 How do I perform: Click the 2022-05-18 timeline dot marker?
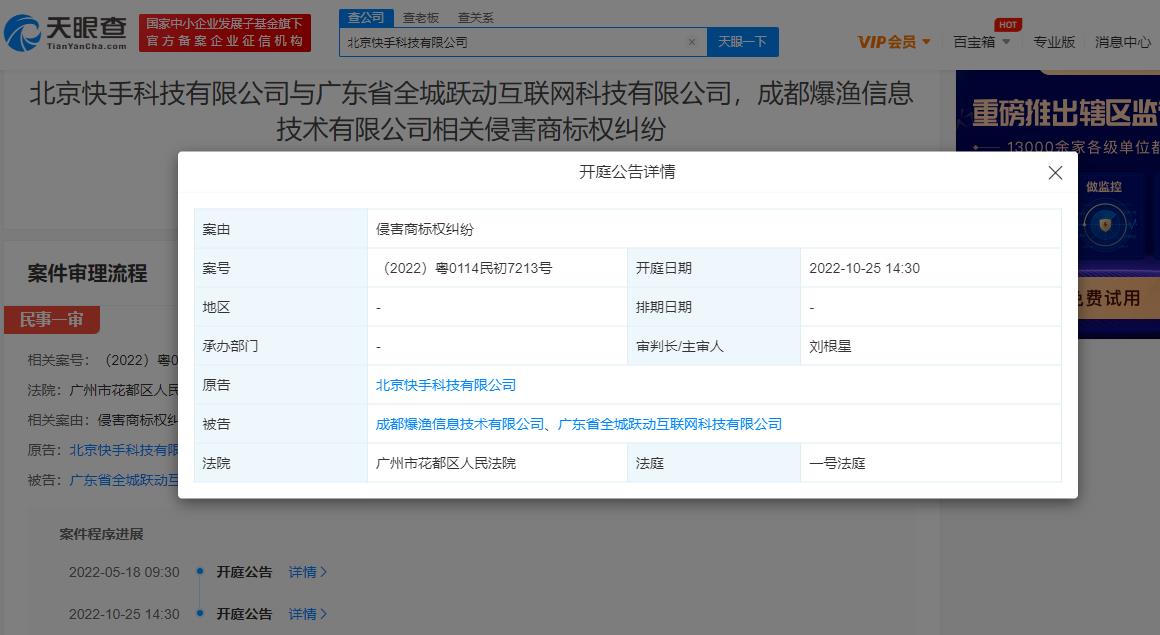point(200,571)
